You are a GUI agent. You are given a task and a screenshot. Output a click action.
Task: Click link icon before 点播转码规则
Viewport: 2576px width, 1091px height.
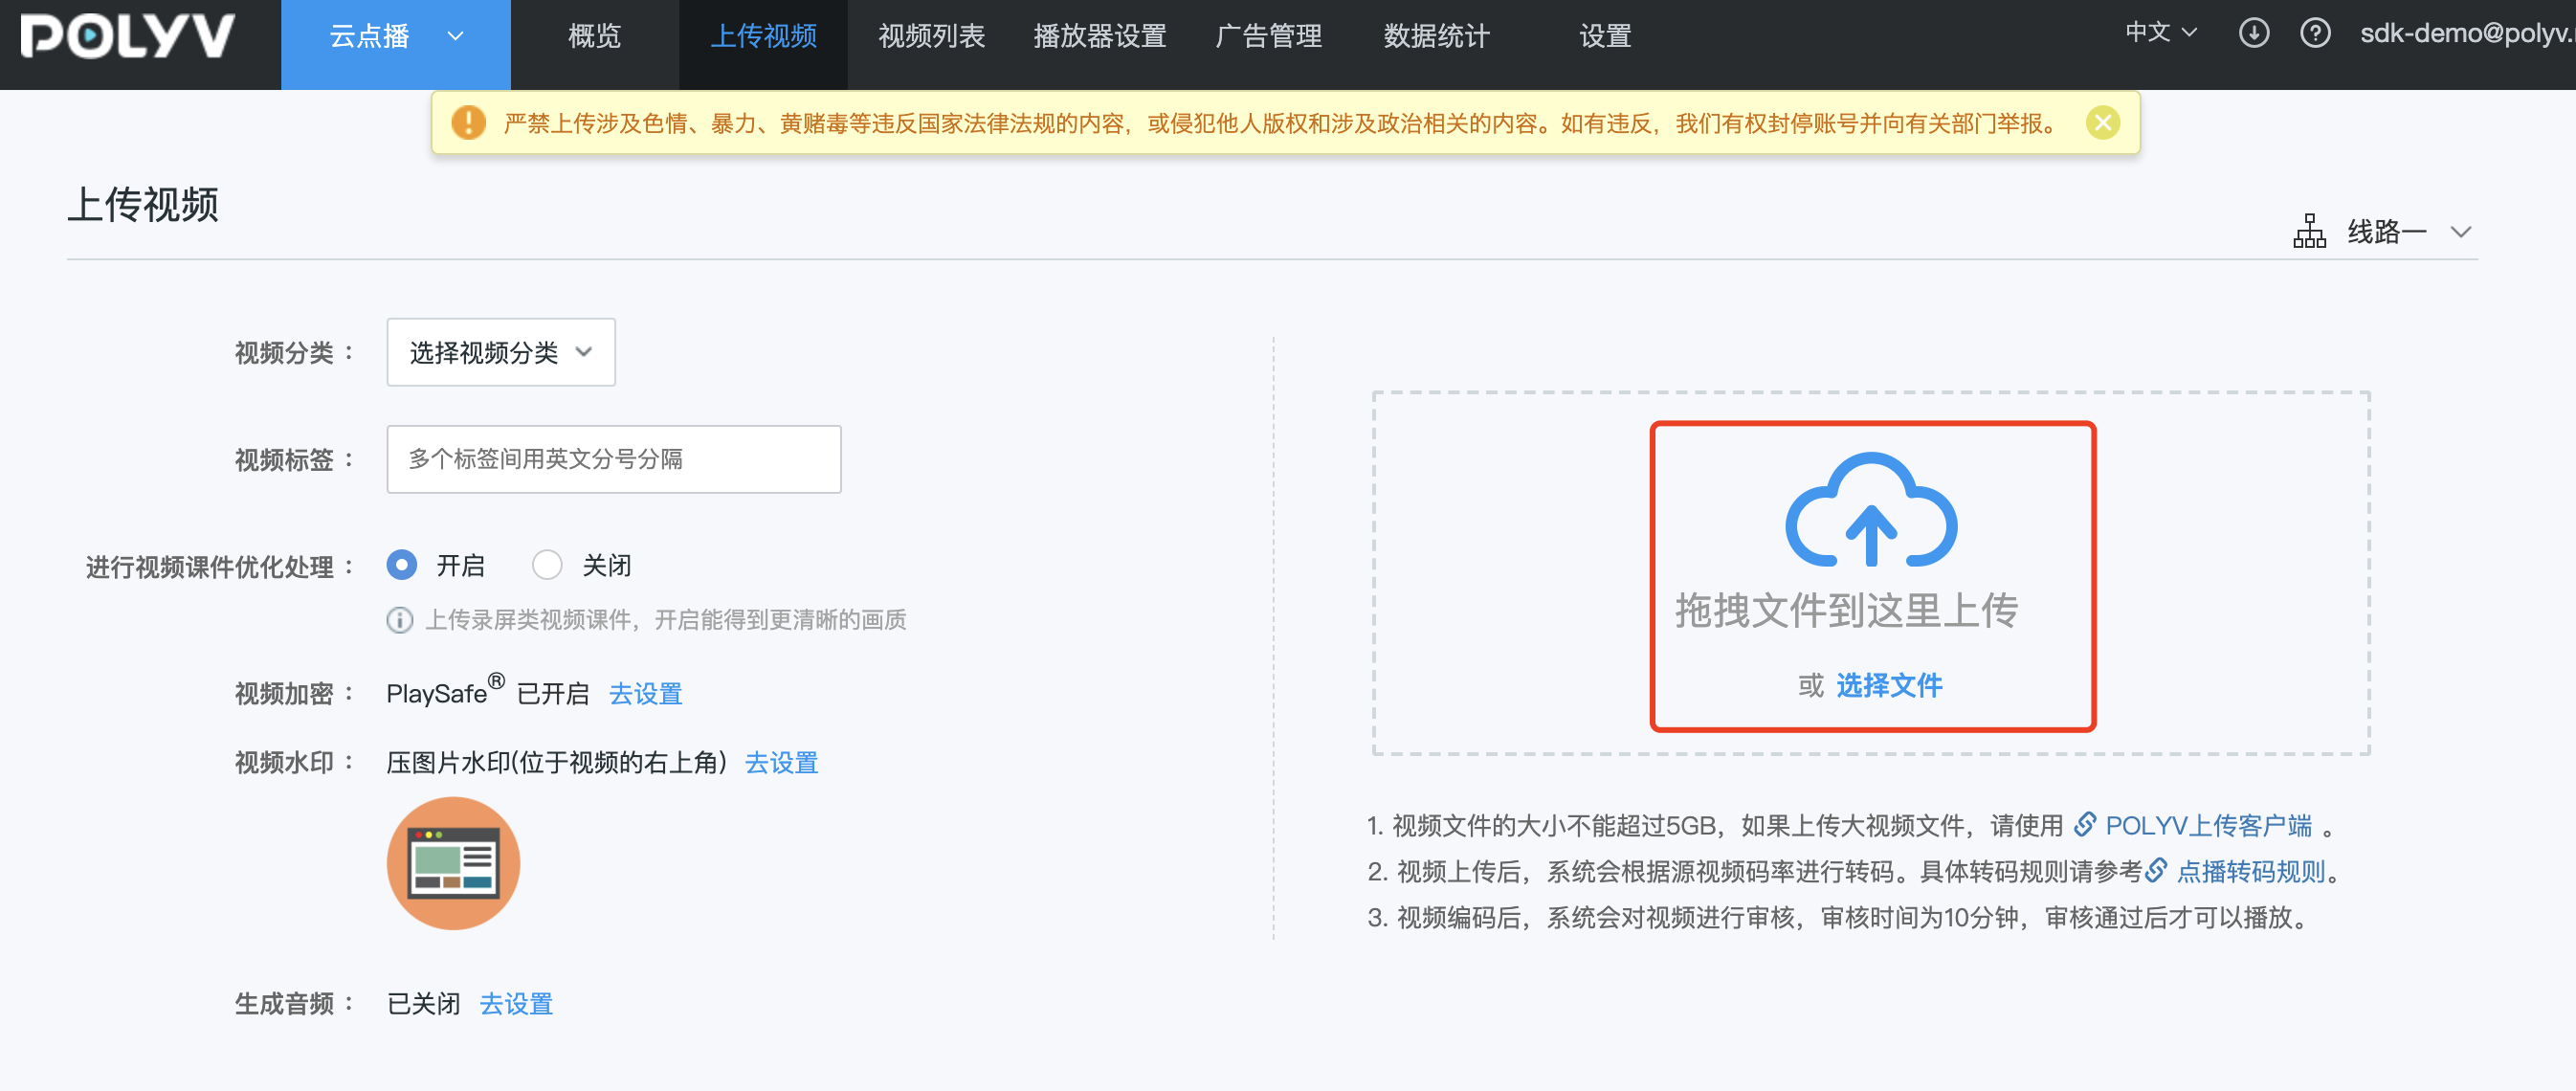point(2156,870)
